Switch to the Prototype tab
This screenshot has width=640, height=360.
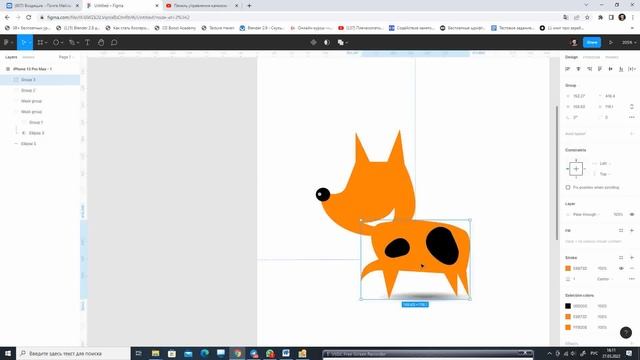pos(591,57)
